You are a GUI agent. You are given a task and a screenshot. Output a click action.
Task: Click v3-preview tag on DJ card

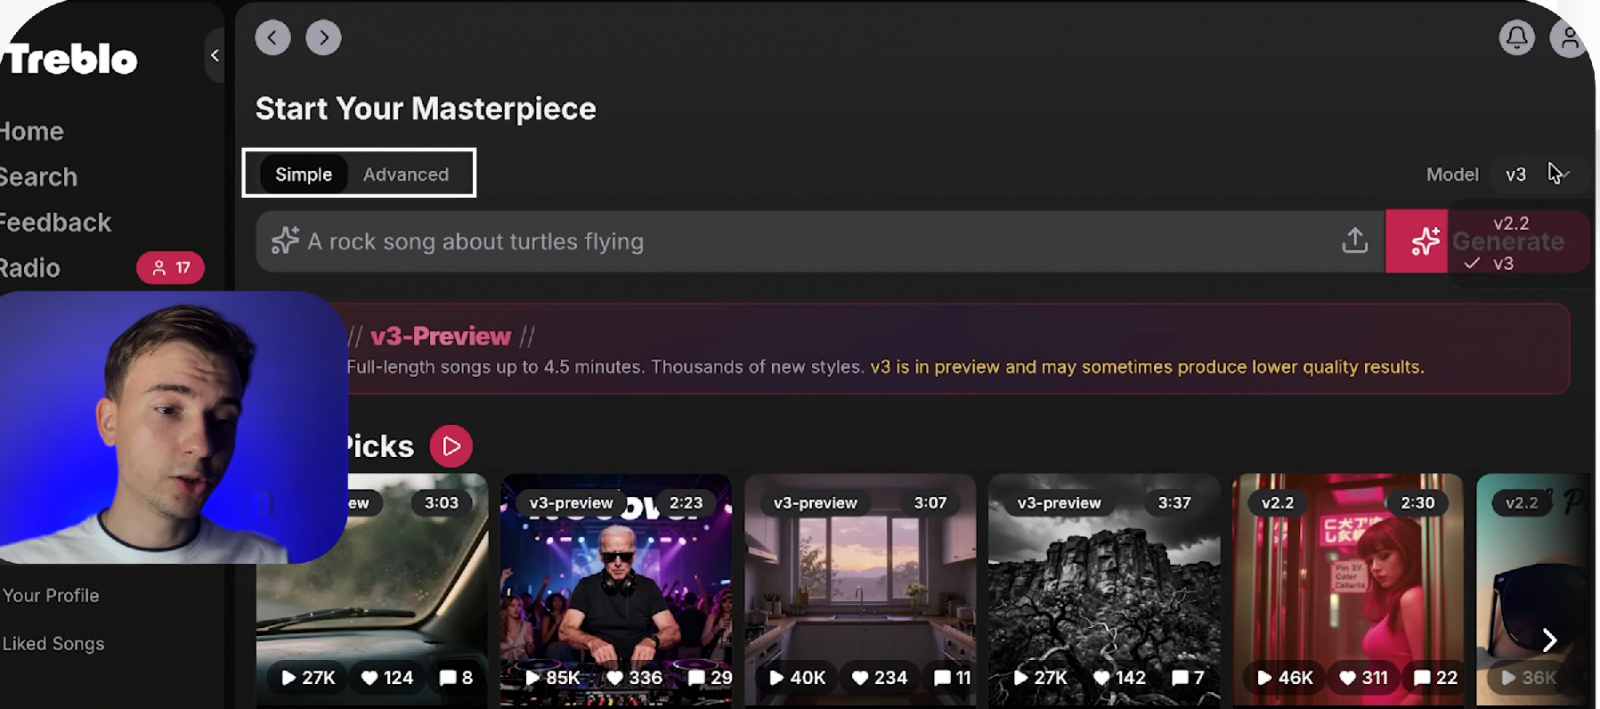coord(571,503)
